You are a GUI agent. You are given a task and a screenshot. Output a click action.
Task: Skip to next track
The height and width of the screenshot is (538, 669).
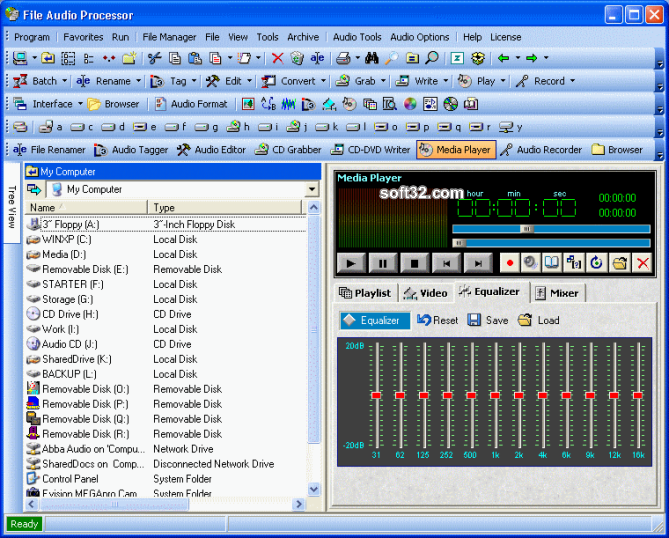pos(478,263)
